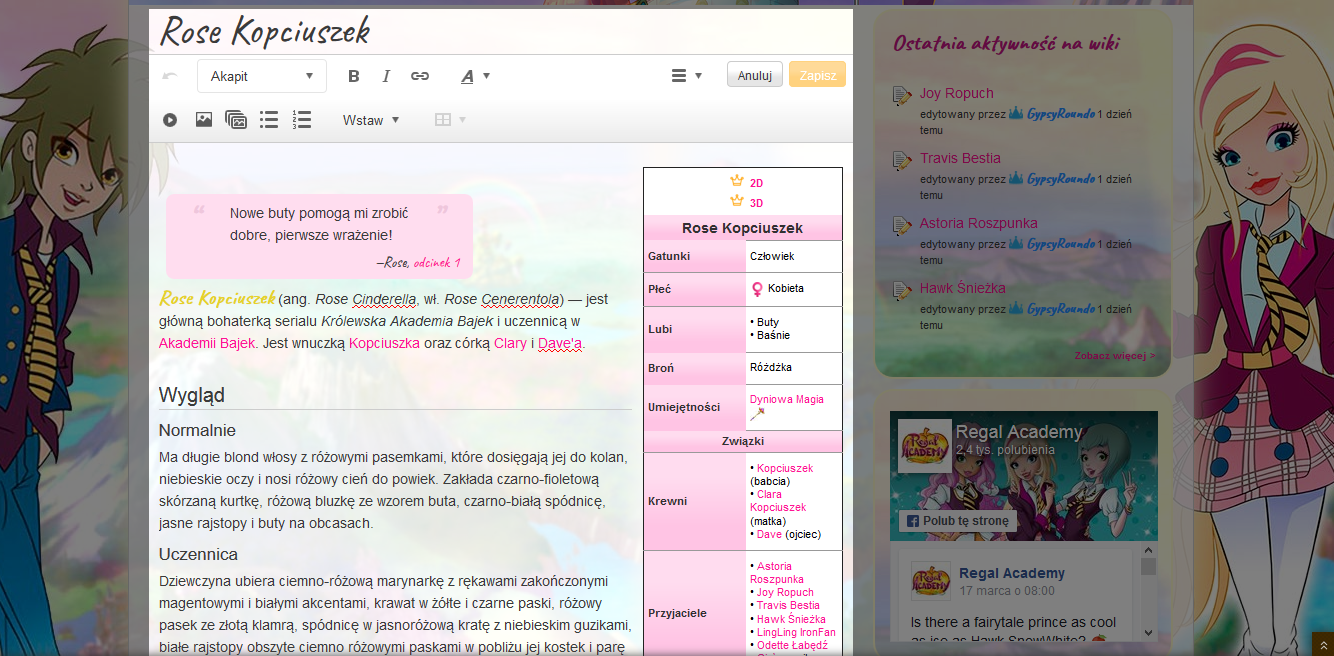The height and width of the screenshot is (656, 1334).
Task: Click the Buty entry in the Lubi row
Action: coord(768,323)
